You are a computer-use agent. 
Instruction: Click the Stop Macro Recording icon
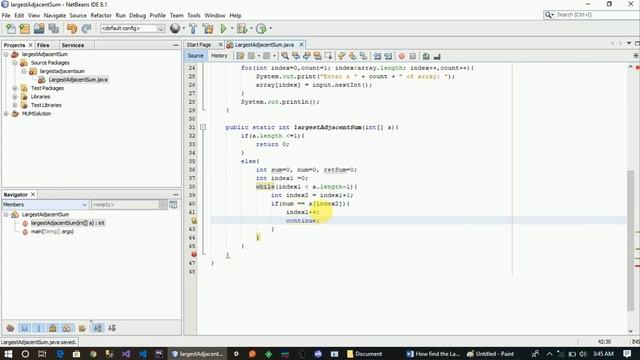pyautogui.click(x=413, y=56)
